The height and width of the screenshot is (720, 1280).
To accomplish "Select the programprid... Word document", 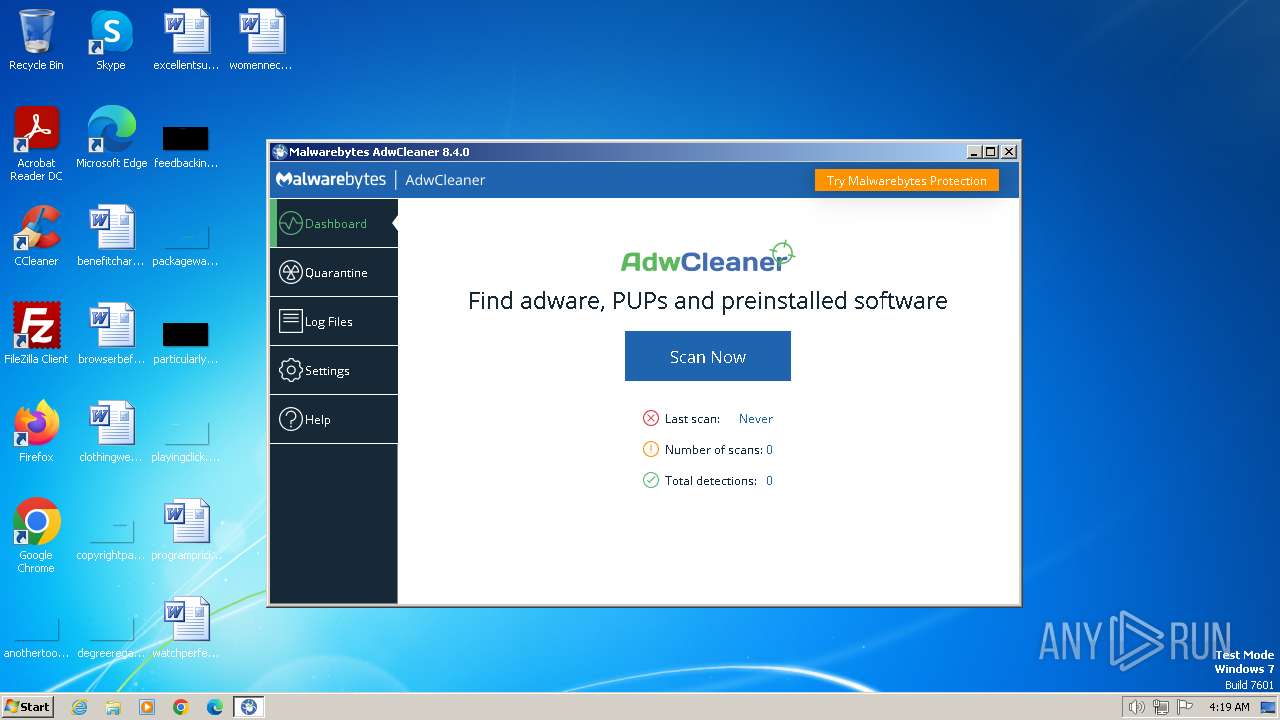I will [x=186, y=530].
